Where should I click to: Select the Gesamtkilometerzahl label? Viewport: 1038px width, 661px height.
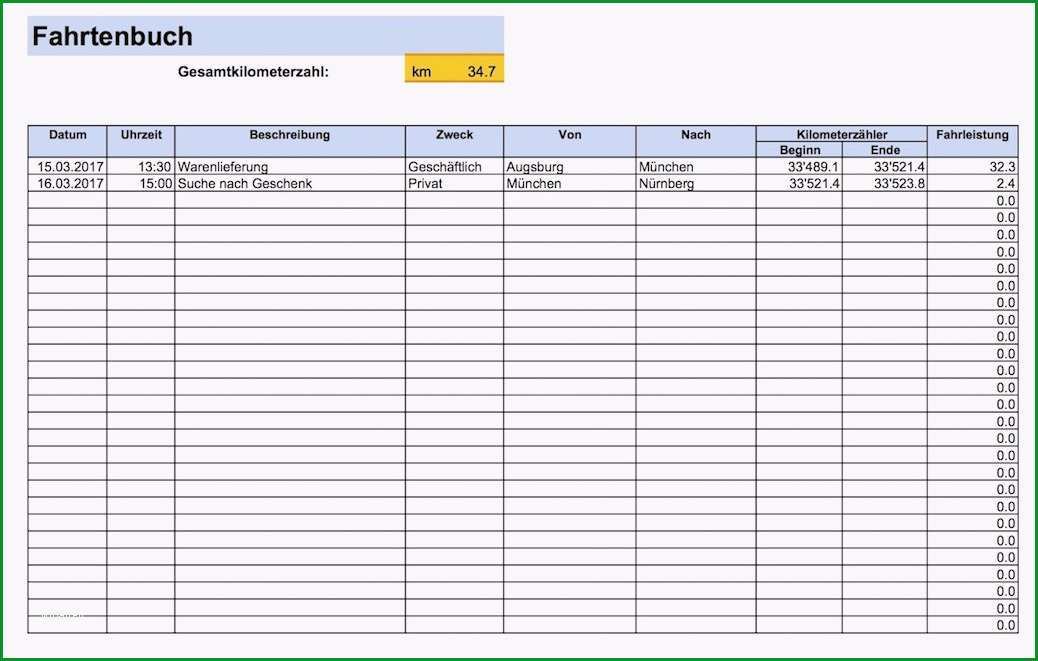coord(253,71)
